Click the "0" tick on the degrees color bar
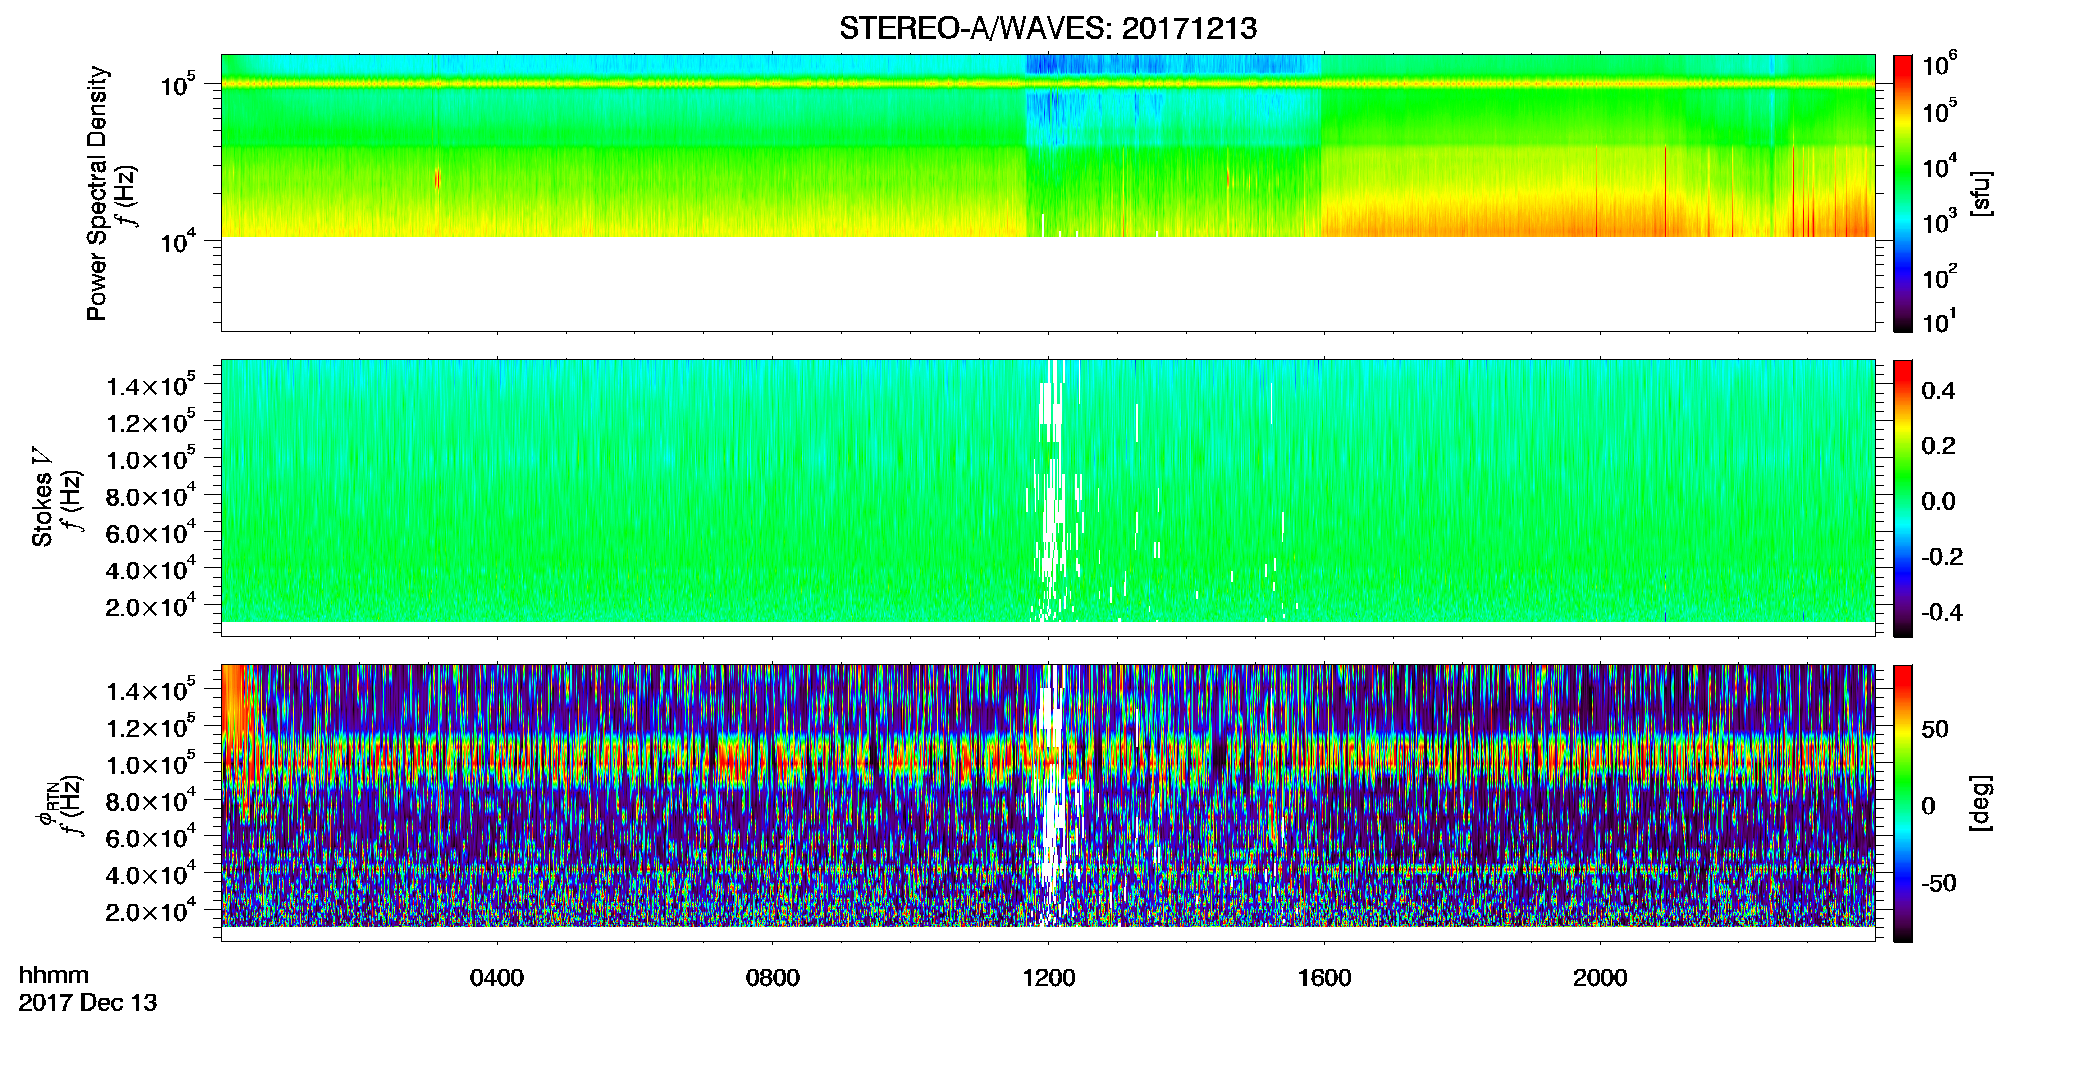2096x1080 pixels. pos(1928,806)
